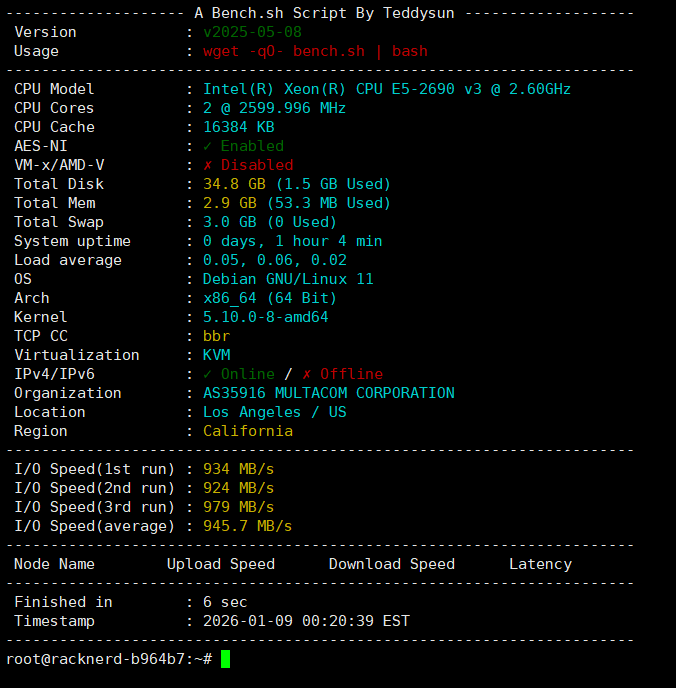The image size is (676, 688).
Task: Click the green check mark beside Online
Action: 207,374
